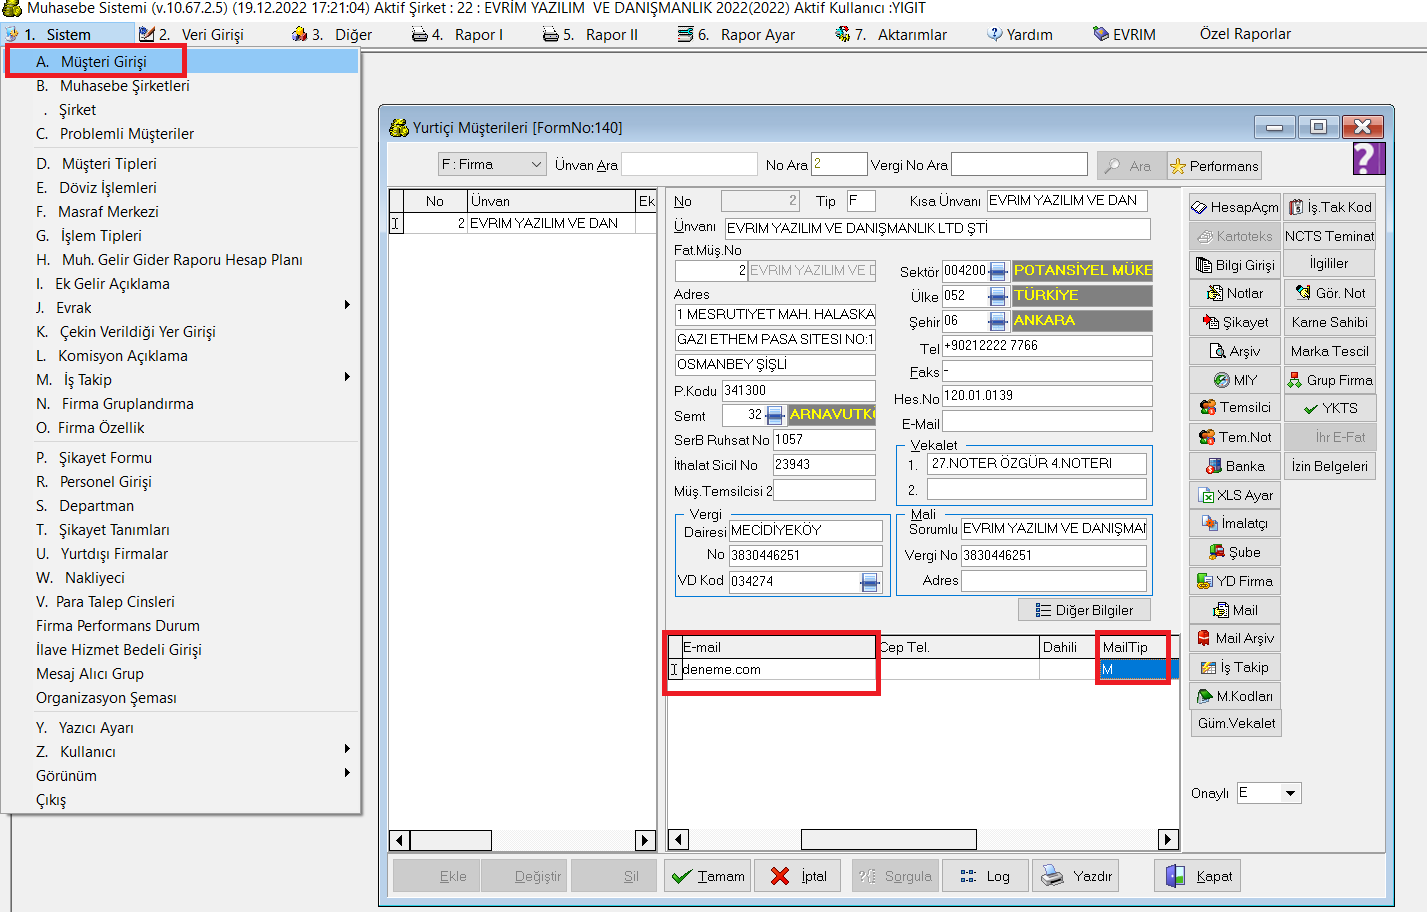Click the İptal button
1427x912 pixels.
(798, 876)
